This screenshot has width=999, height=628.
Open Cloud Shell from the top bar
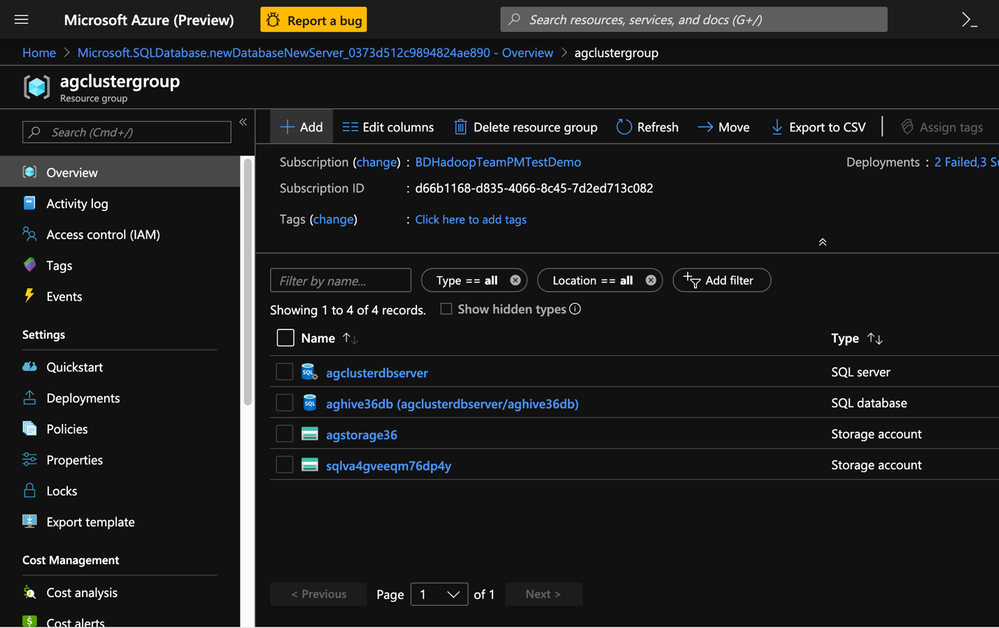(968, 20)
